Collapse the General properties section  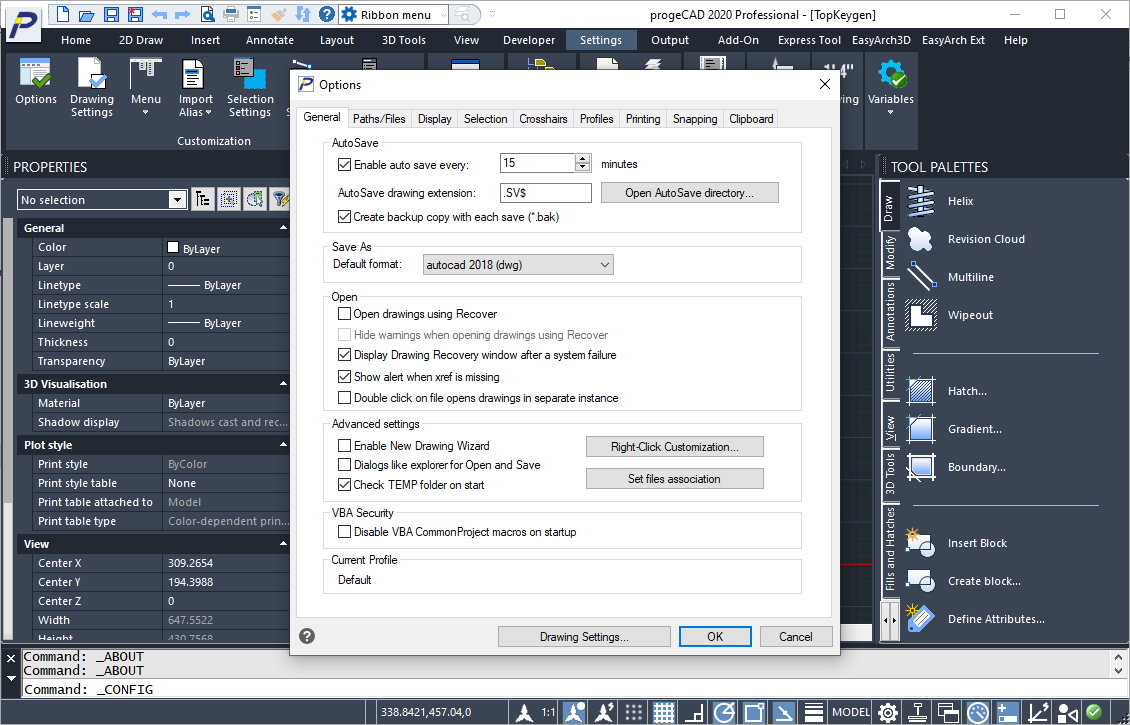pos(283,228)
